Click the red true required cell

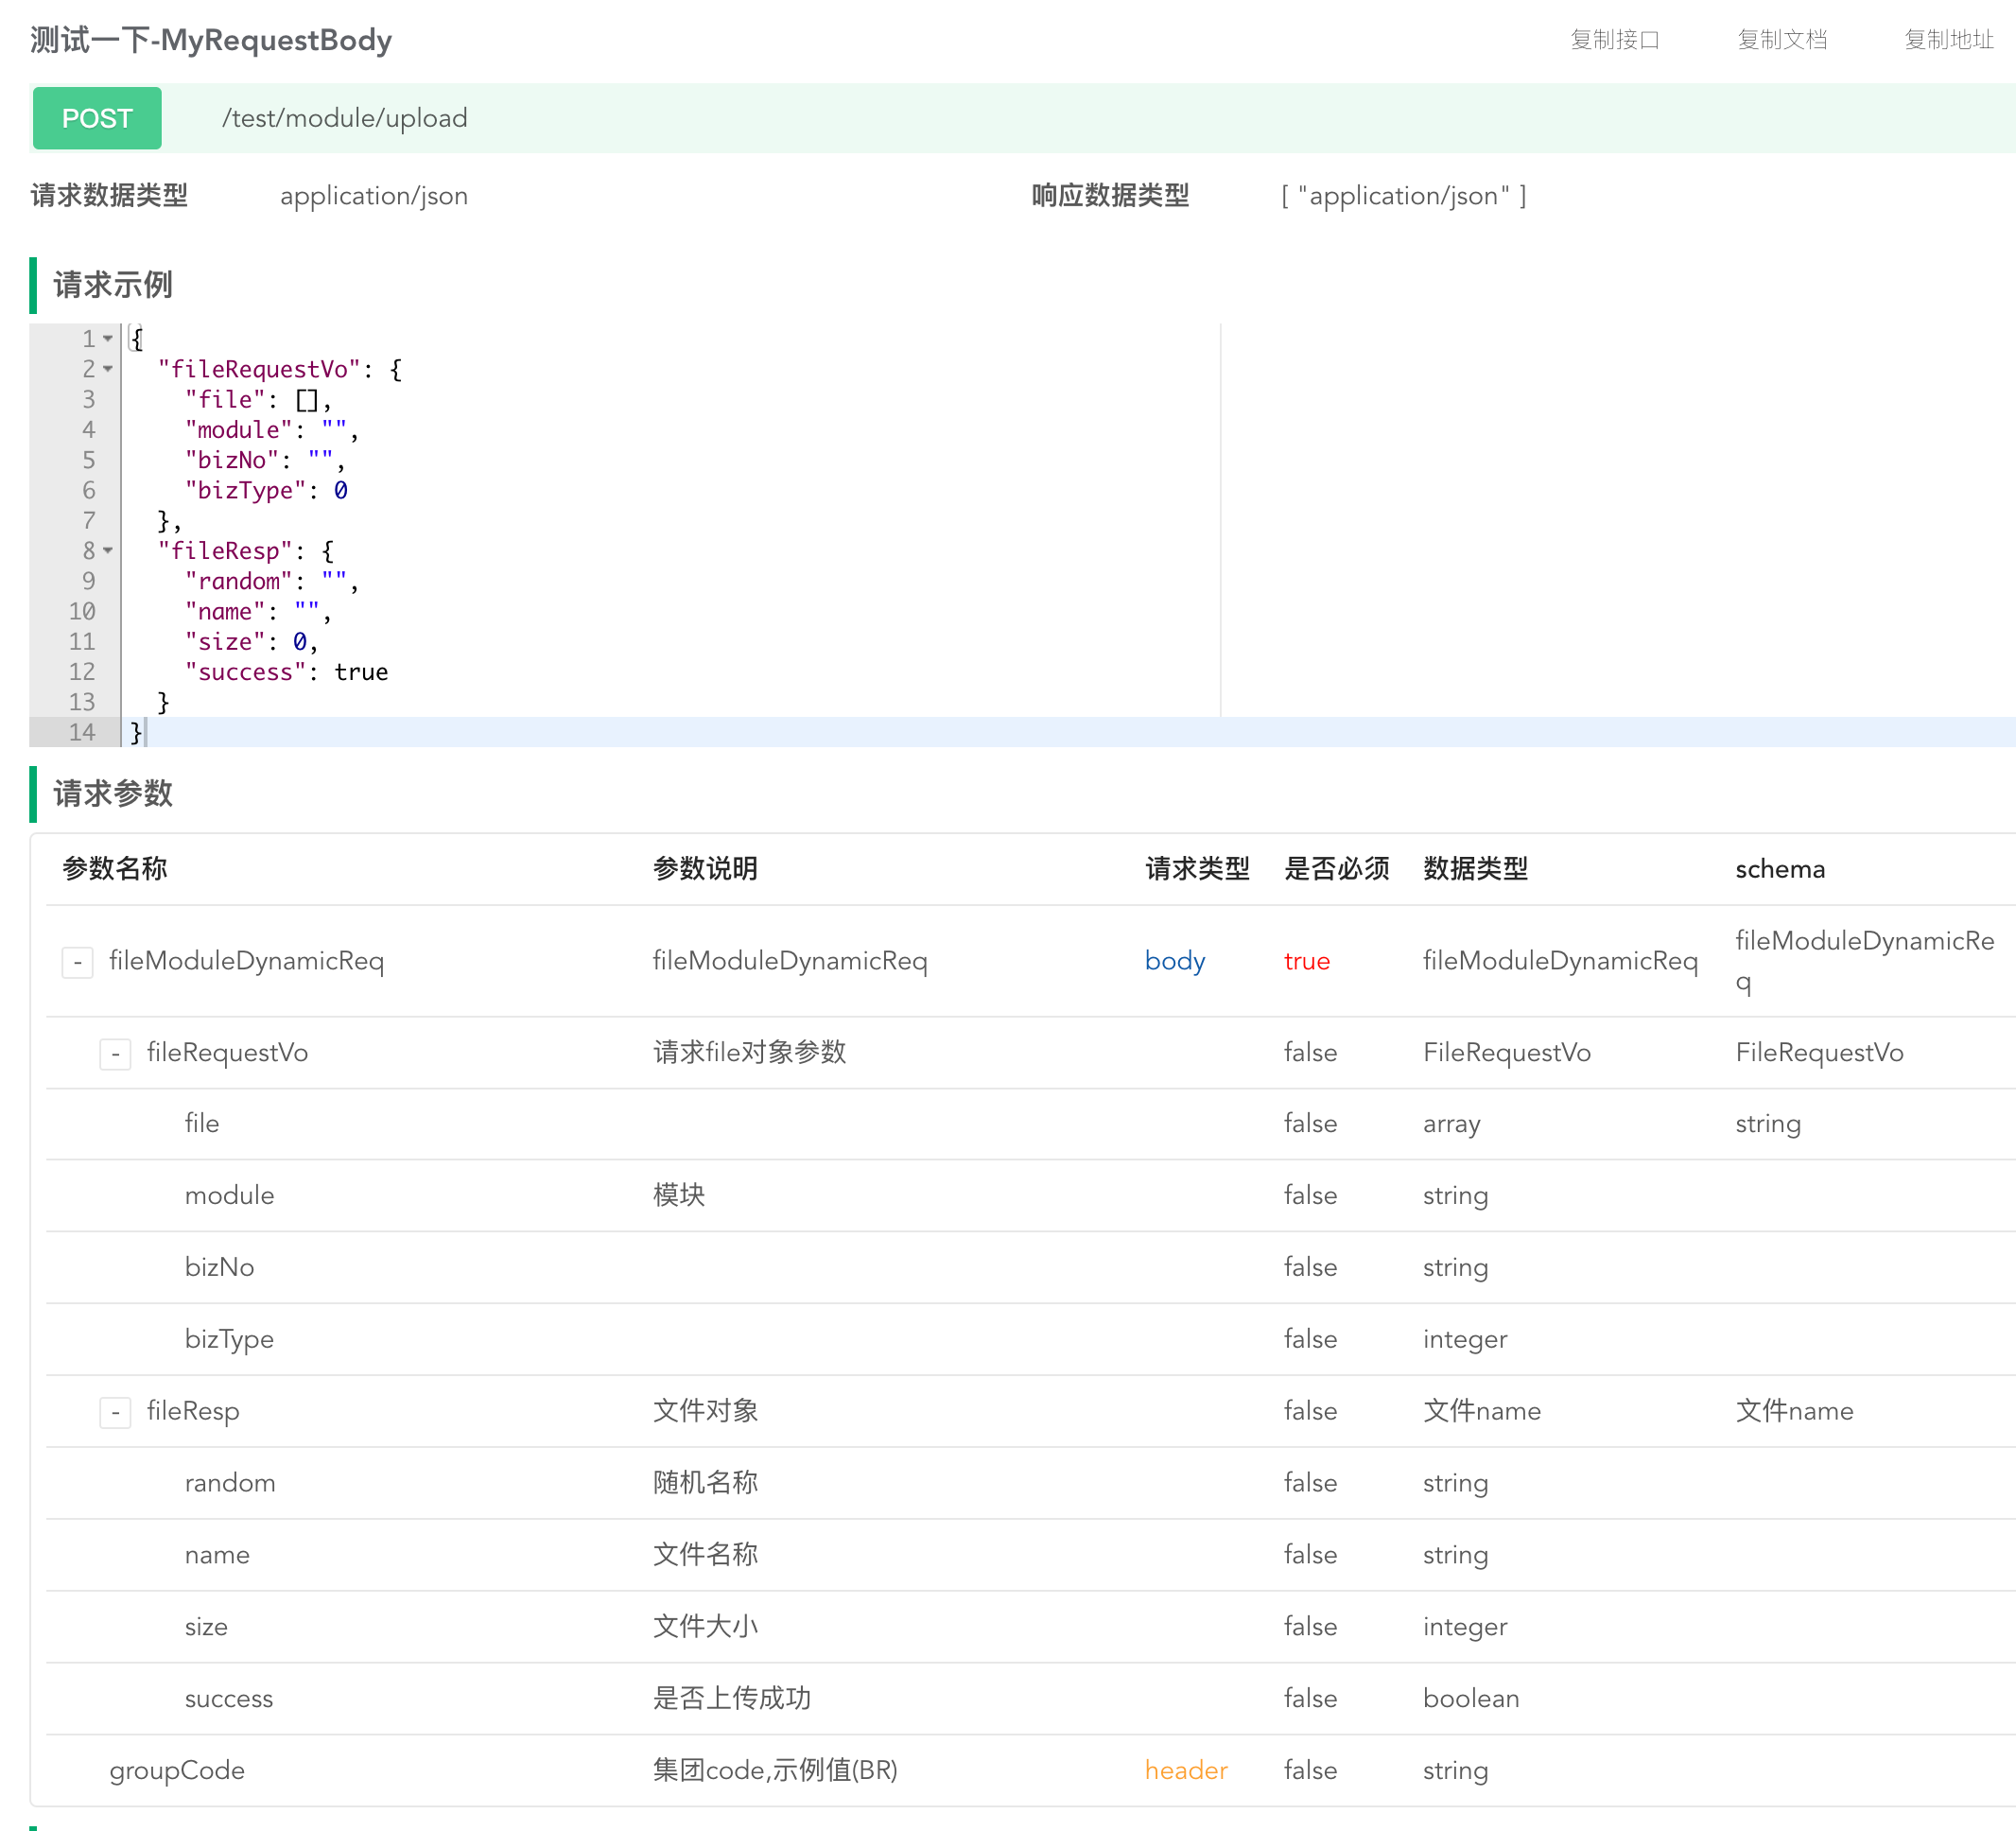tap(1306, 961)
